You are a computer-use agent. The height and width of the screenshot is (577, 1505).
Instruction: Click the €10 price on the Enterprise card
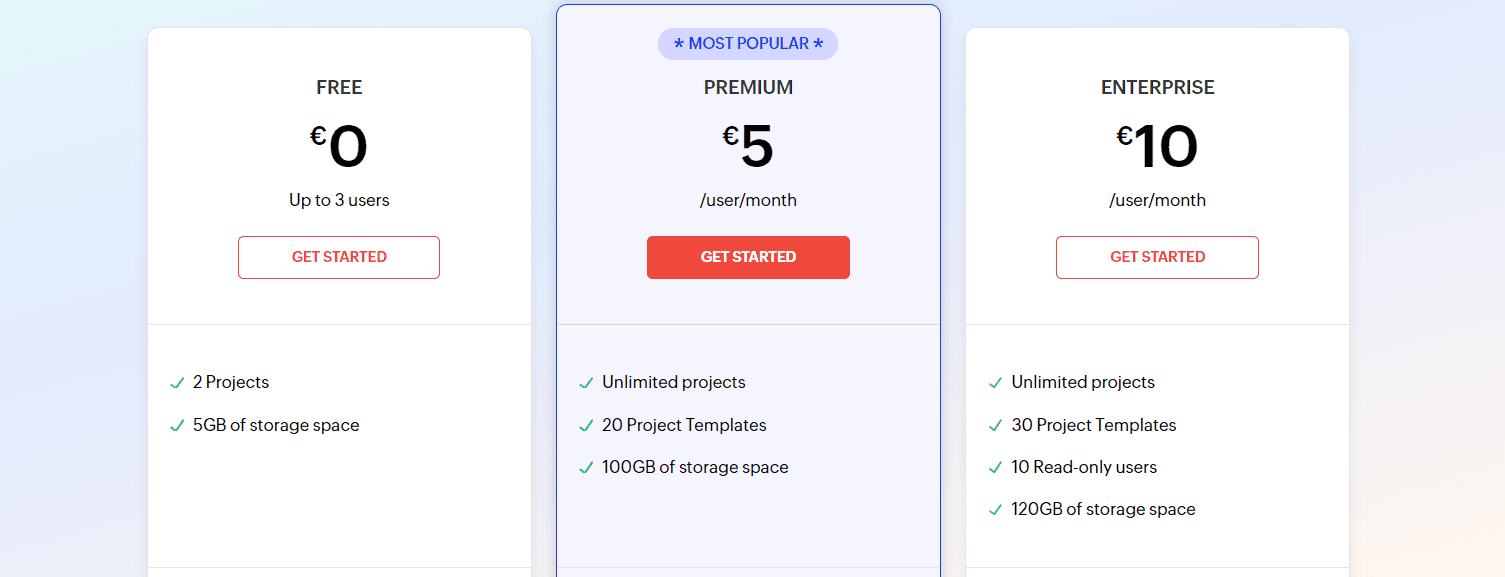[x=1157, y=145]
